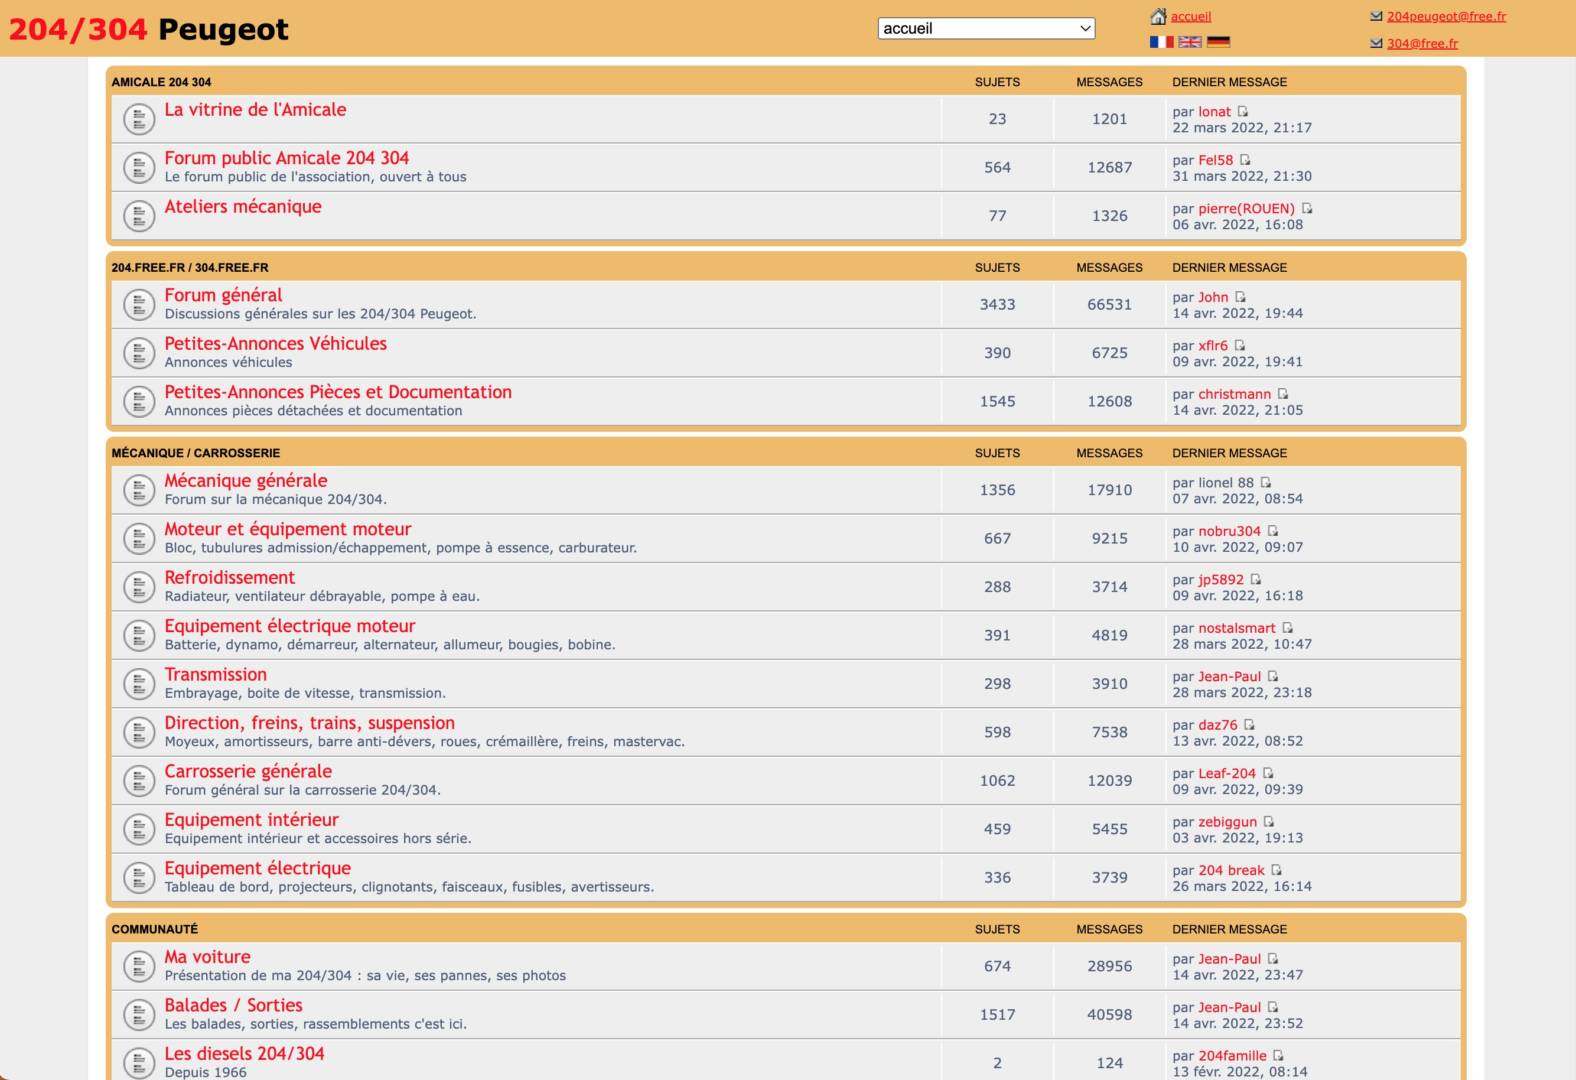Click forum icon for Refroidissement
The image size is (1576, 1080).
click(139, 587)
